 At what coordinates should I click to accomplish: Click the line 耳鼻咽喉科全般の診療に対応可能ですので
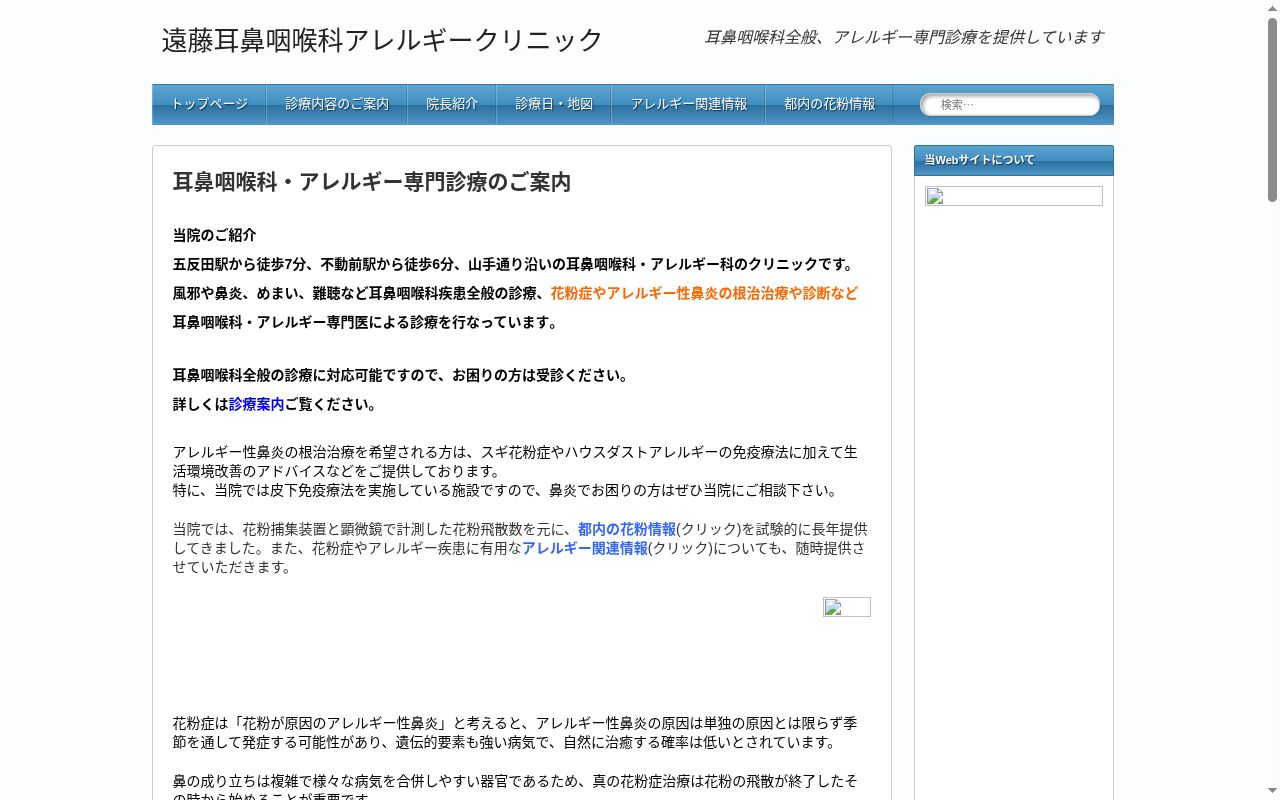(x=403, y=375)
